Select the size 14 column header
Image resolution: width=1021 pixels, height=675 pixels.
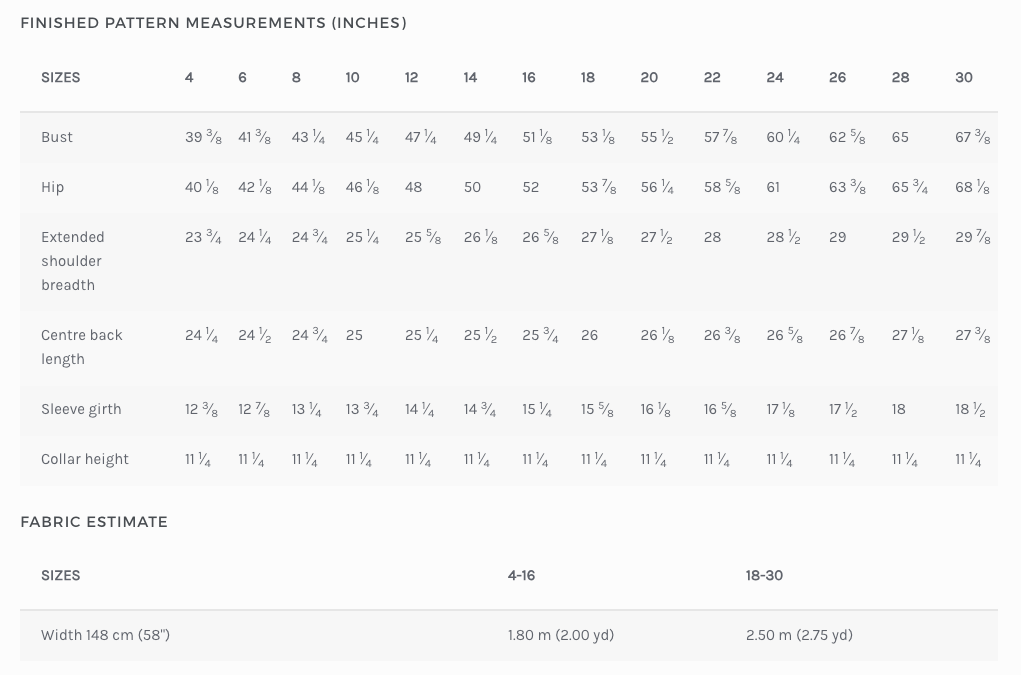pos(470,77)
